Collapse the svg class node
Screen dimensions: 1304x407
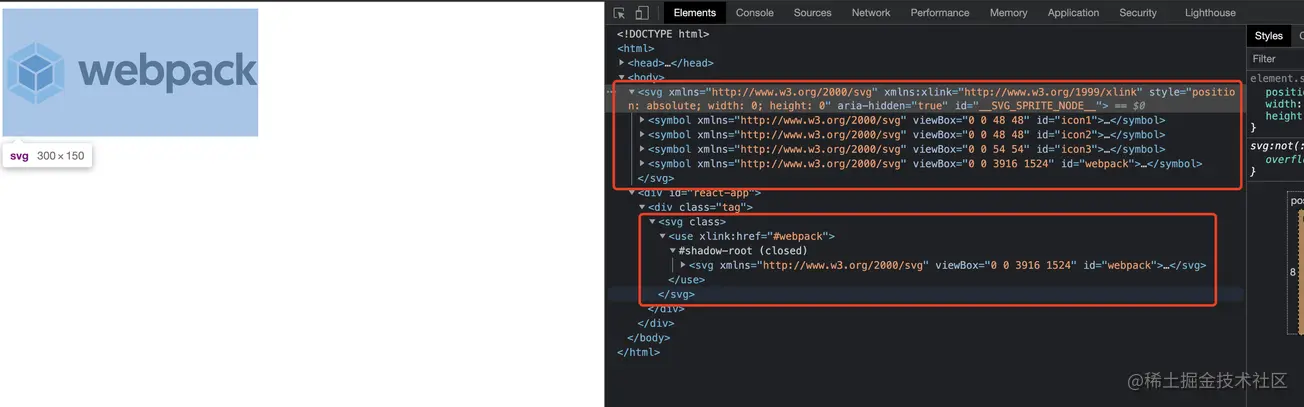(653, 222)
